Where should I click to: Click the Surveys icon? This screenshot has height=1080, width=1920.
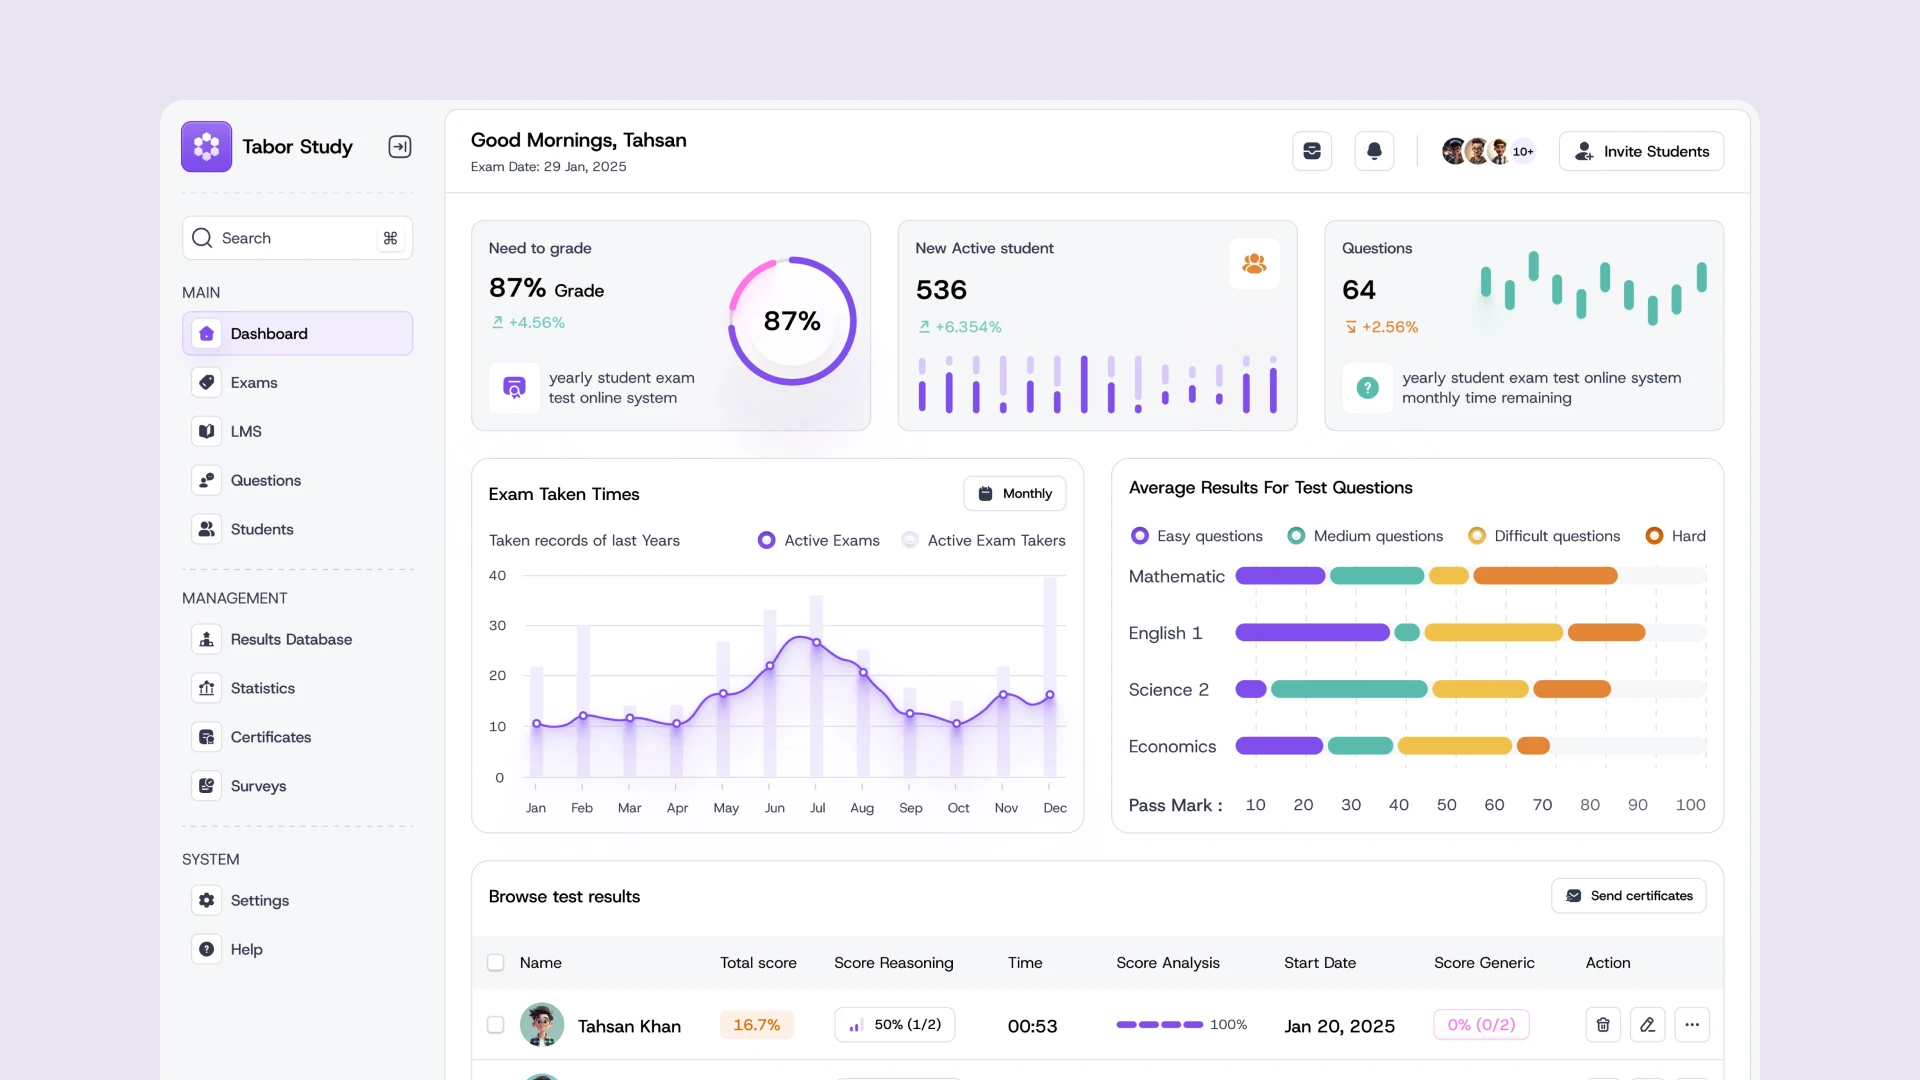[x=206, y=787]
